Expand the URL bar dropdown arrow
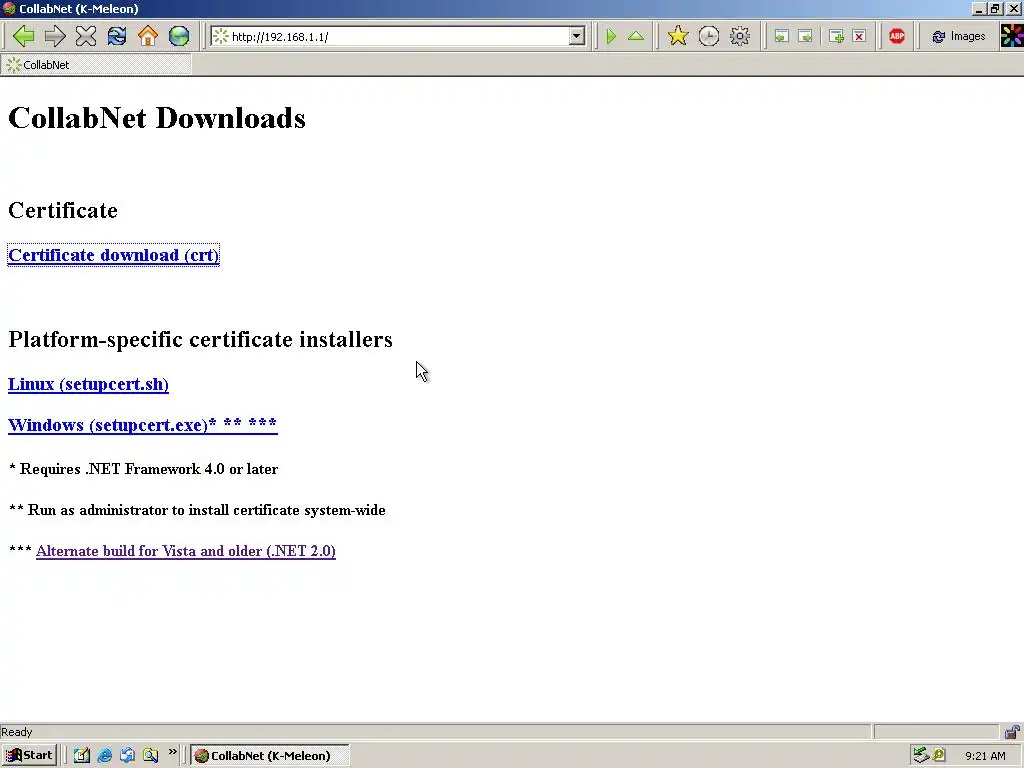 pos(576,37)
